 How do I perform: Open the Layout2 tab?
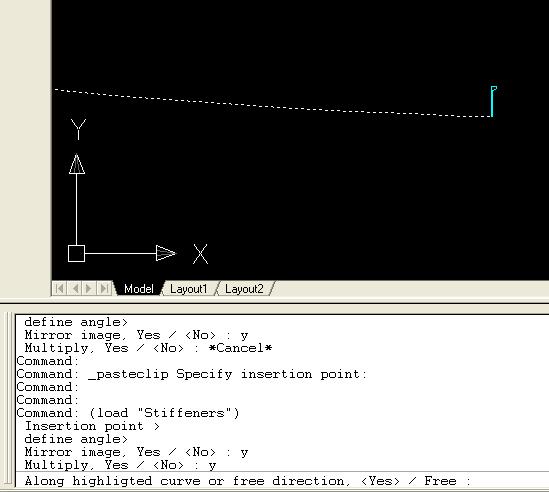tap(244, 289)
